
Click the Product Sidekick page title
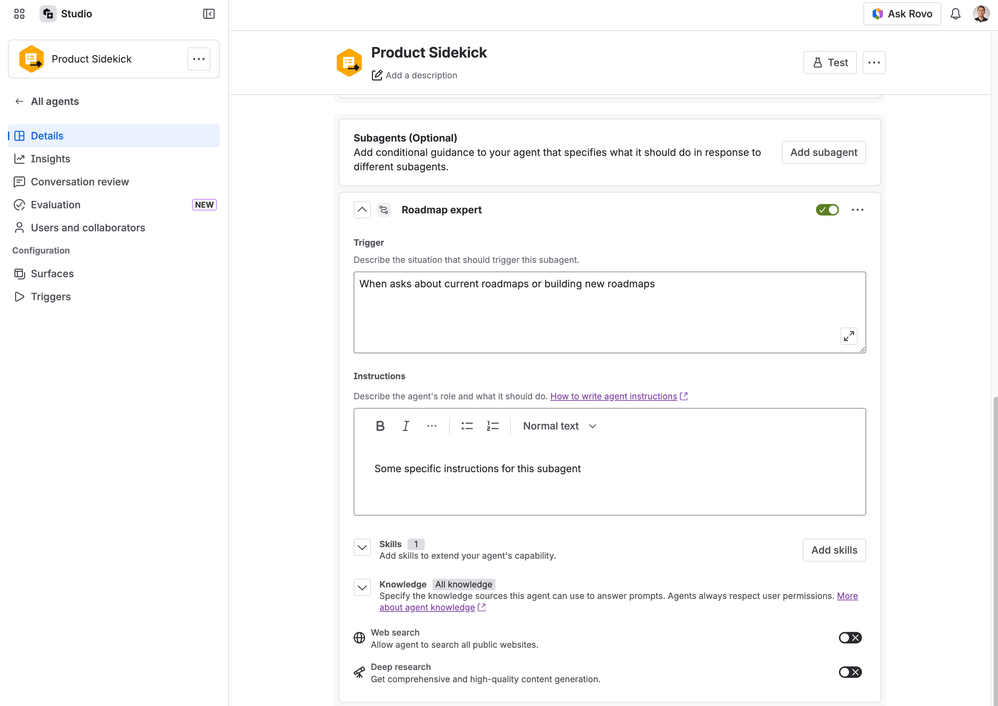coord(429,52)
